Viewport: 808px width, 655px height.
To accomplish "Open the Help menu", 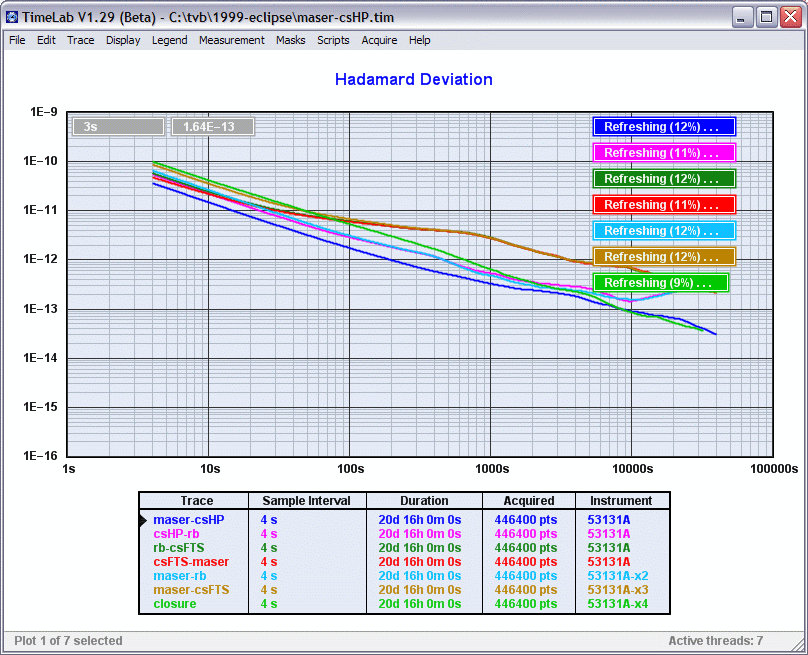I will 419,40.
